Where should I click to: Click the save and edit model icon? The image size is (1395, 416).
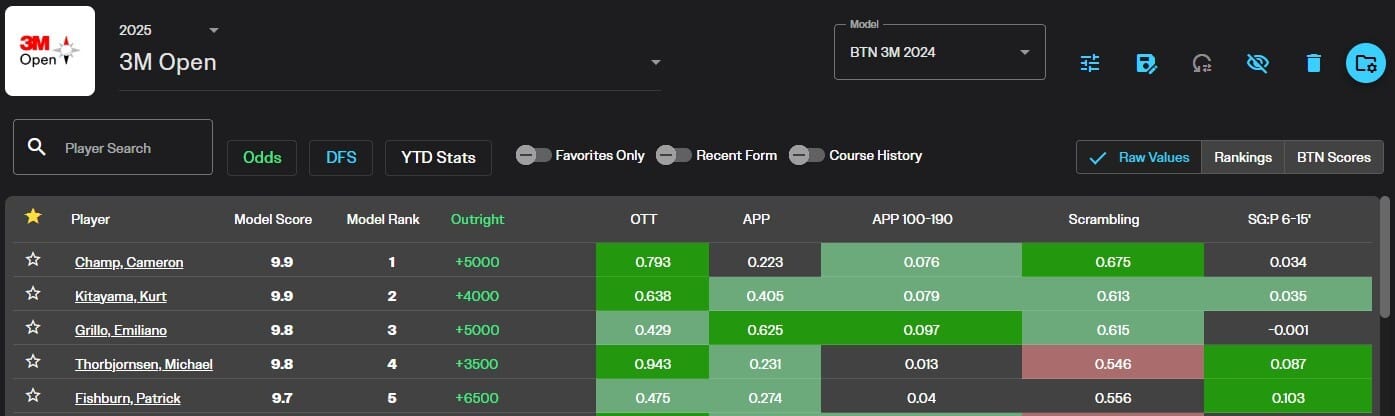pyautogui.click(x=1146, y=63)
